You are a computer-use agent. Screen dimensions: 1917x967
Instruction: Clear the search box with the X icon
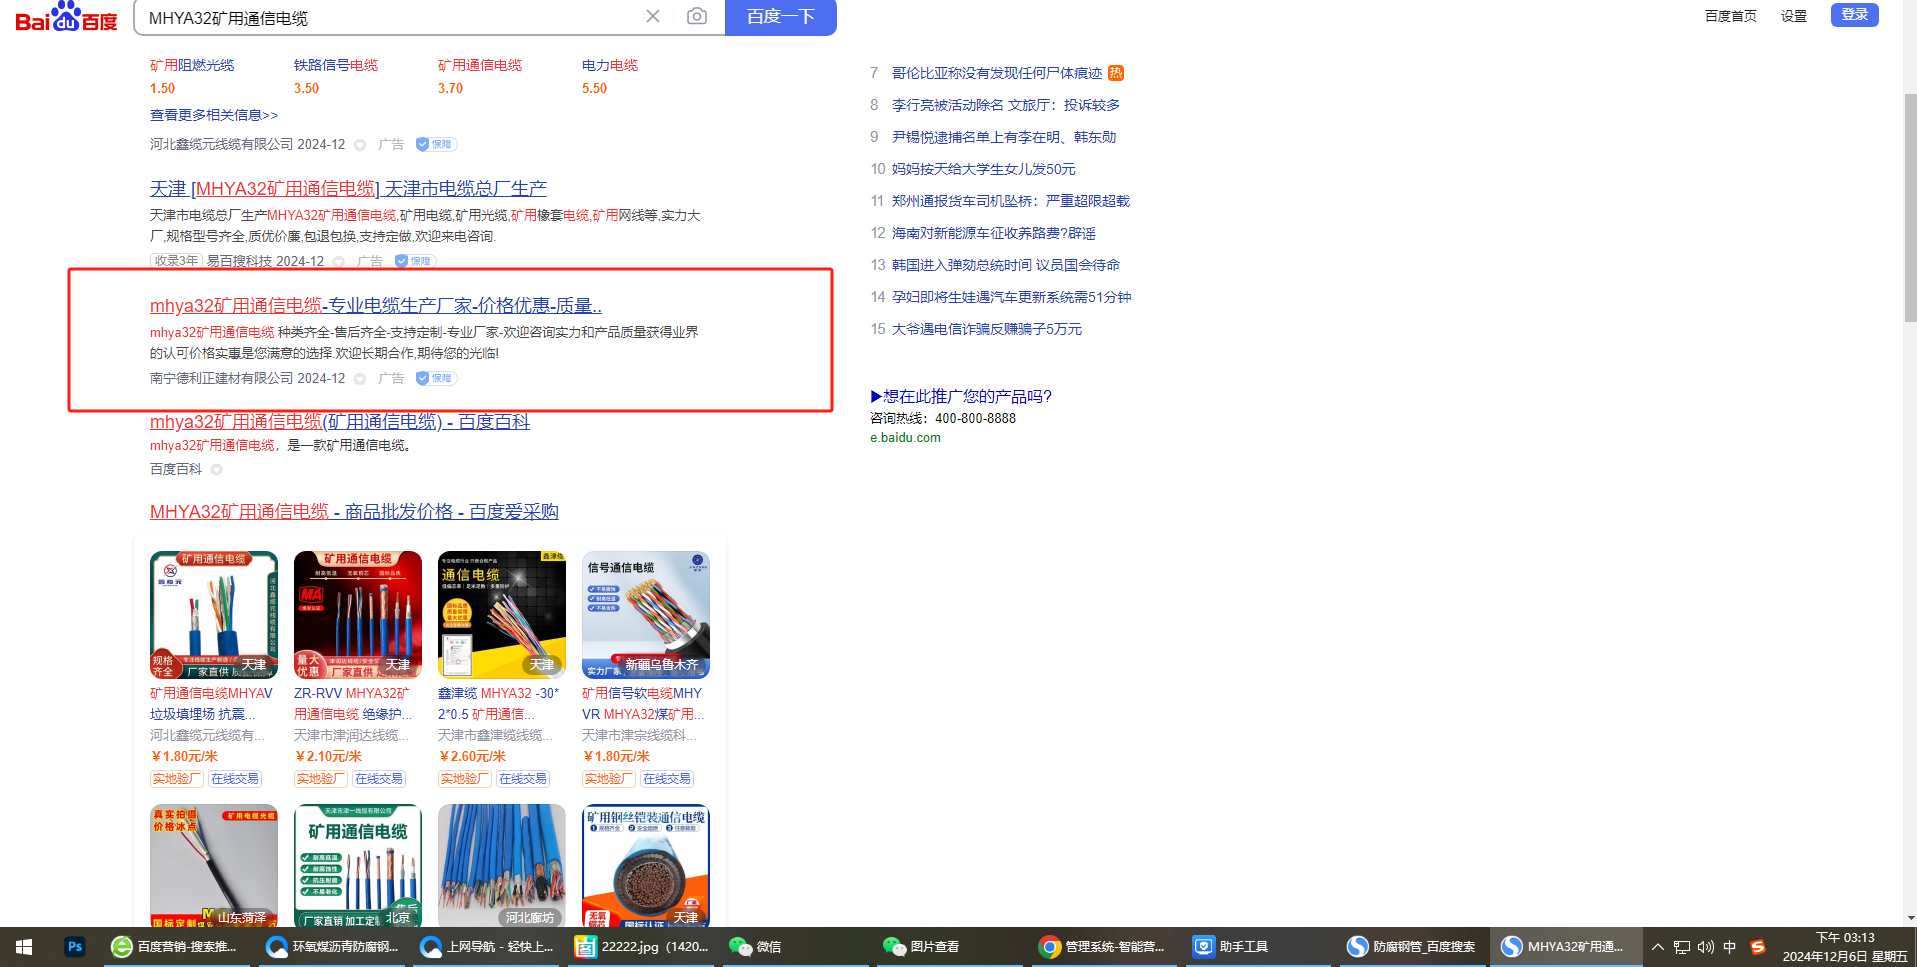(x=653, y=16)
